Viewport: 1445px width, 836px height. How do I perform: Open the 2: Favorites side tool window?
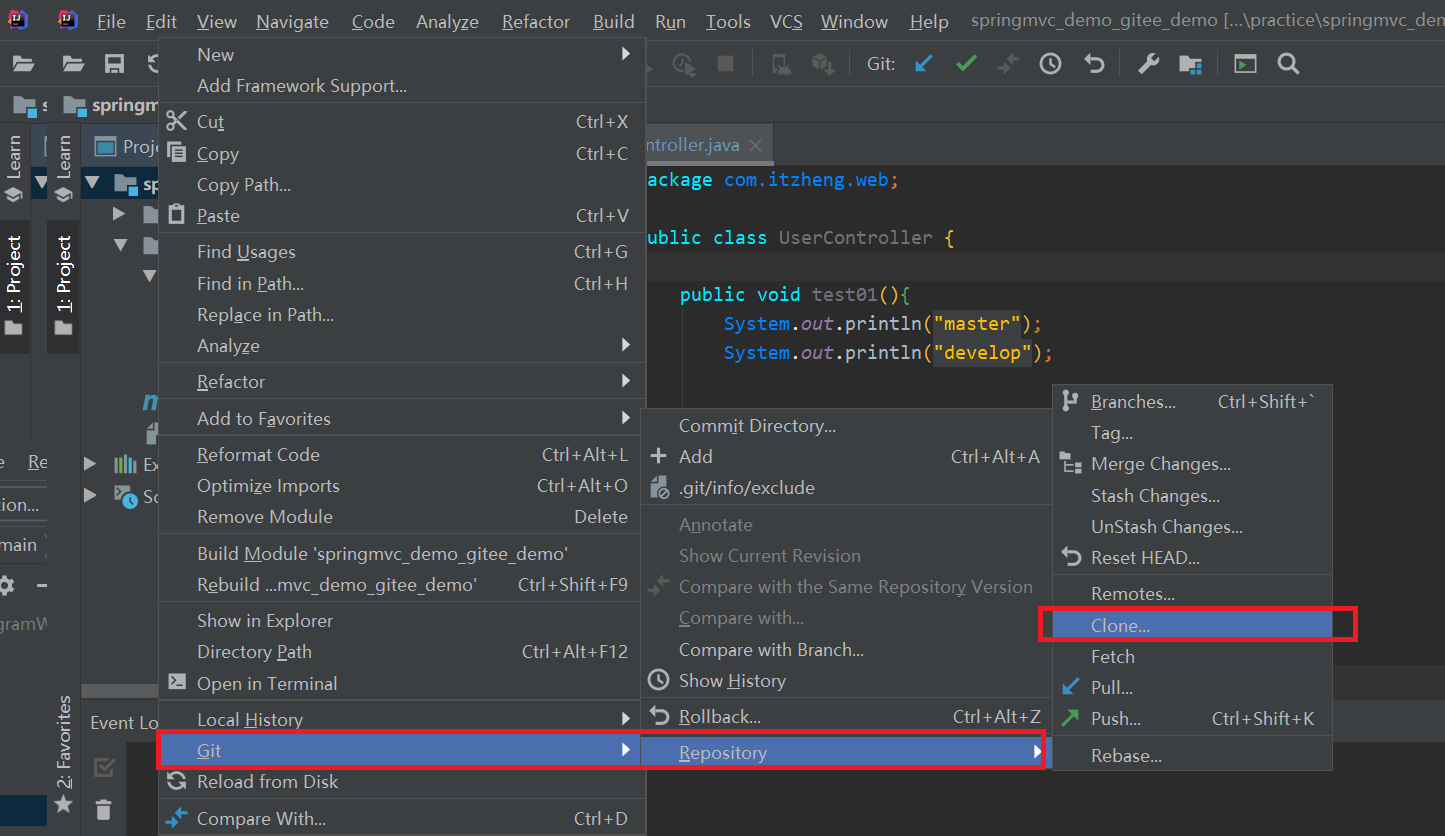pyautogui.click(x=64, y=752)
